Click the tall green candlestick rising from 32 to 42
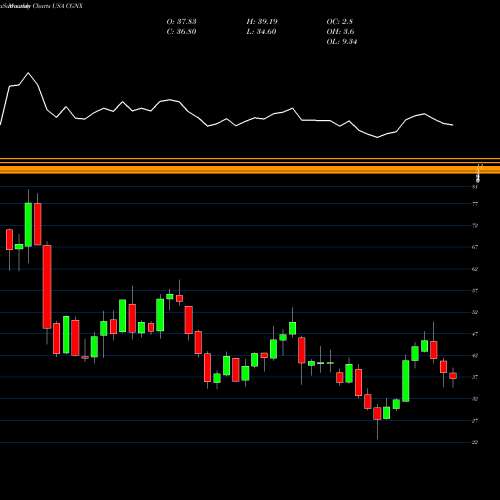The width and height of the screenshot is (500, 500). 406,381
